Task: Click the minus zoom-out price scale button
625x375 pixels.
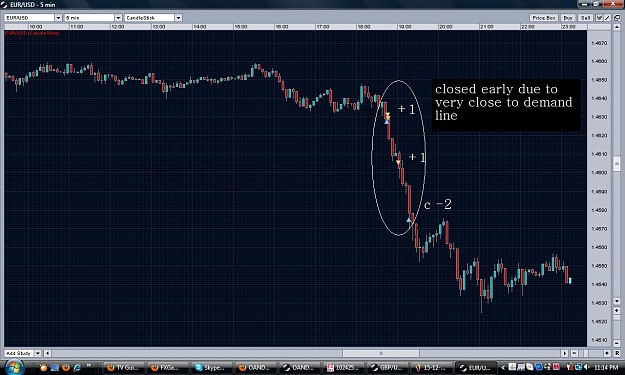Action: pos(617,344)
